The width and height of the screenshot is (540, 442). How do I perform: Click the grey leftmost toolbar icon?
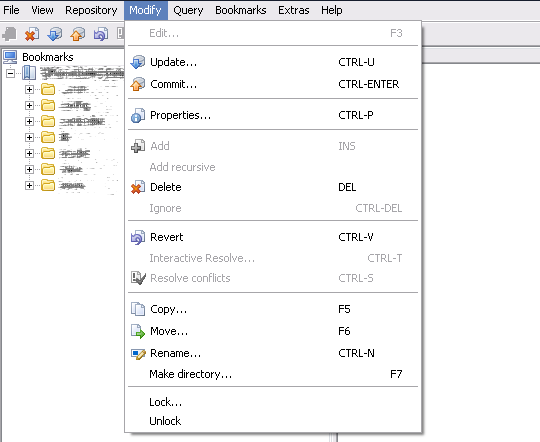click(x=9, y=34)
